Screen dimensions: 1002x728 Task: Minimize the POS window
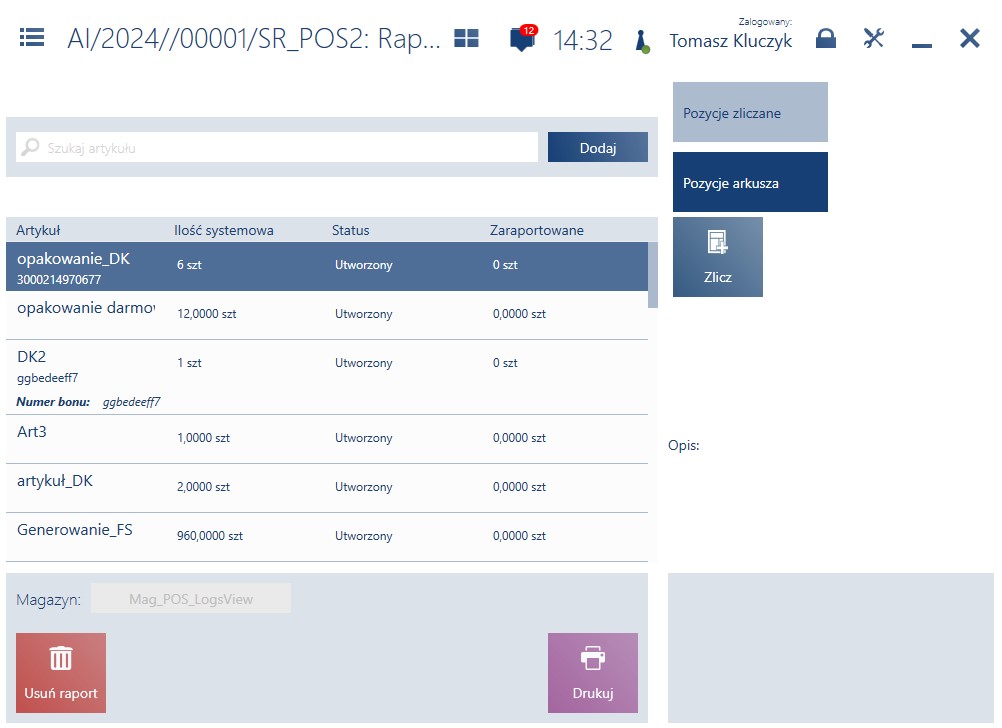tap(921, 45)
